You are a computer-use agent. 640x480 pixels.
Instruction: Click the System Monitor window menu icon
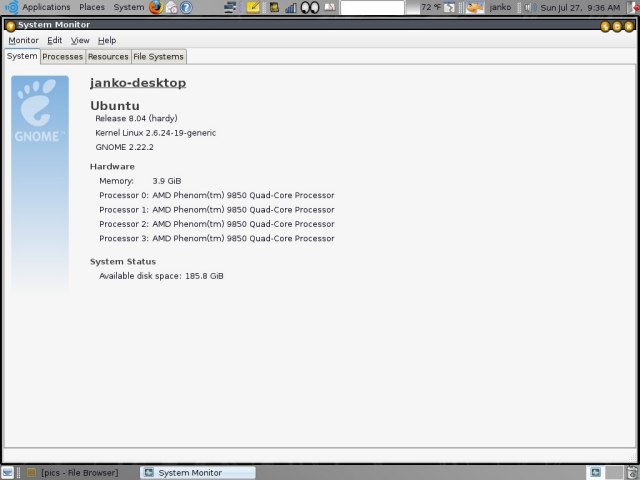(11, 25)
